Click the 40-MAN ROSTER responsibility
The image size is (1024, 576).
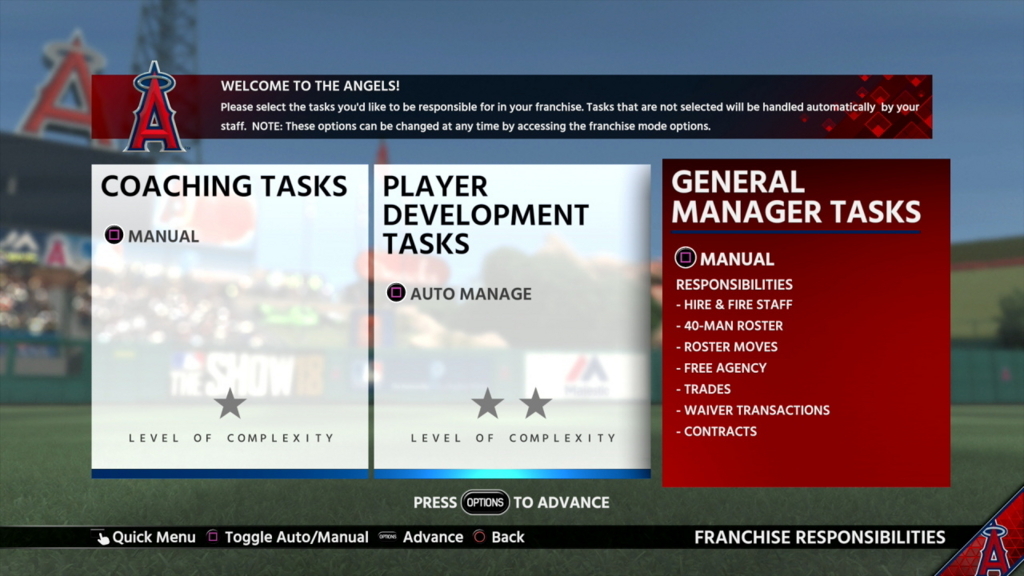[x=729, y=325]
